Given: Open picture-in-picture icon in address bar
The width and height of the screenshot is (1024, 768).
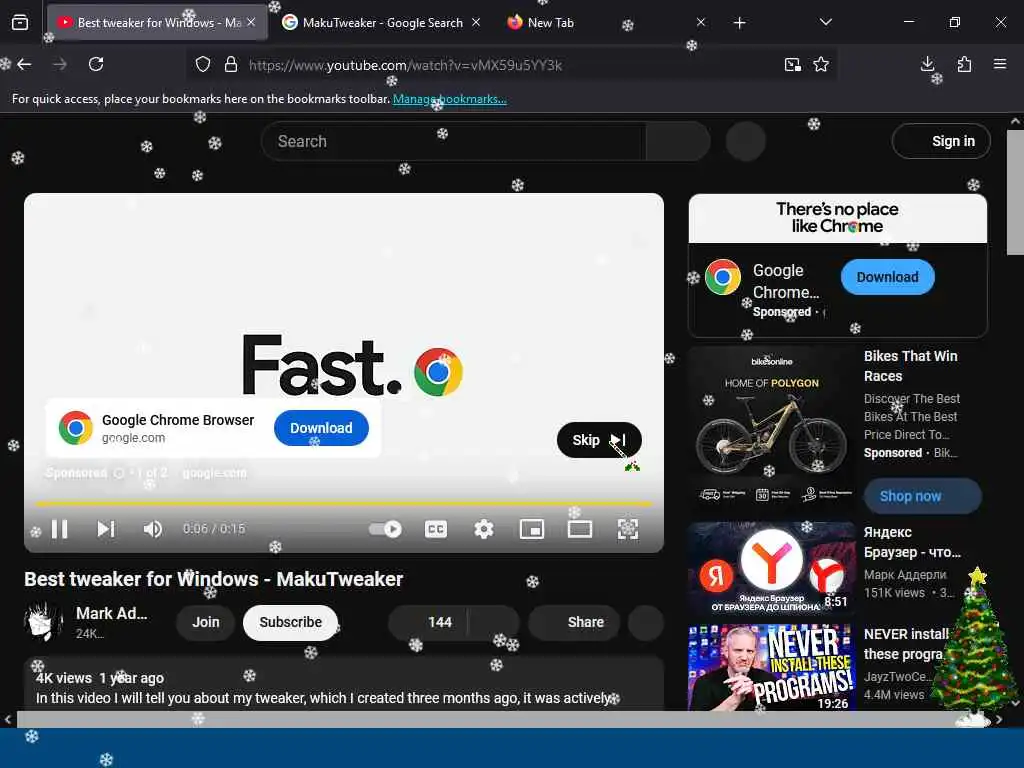Looking at the screenshot, I should coord(792,65).
